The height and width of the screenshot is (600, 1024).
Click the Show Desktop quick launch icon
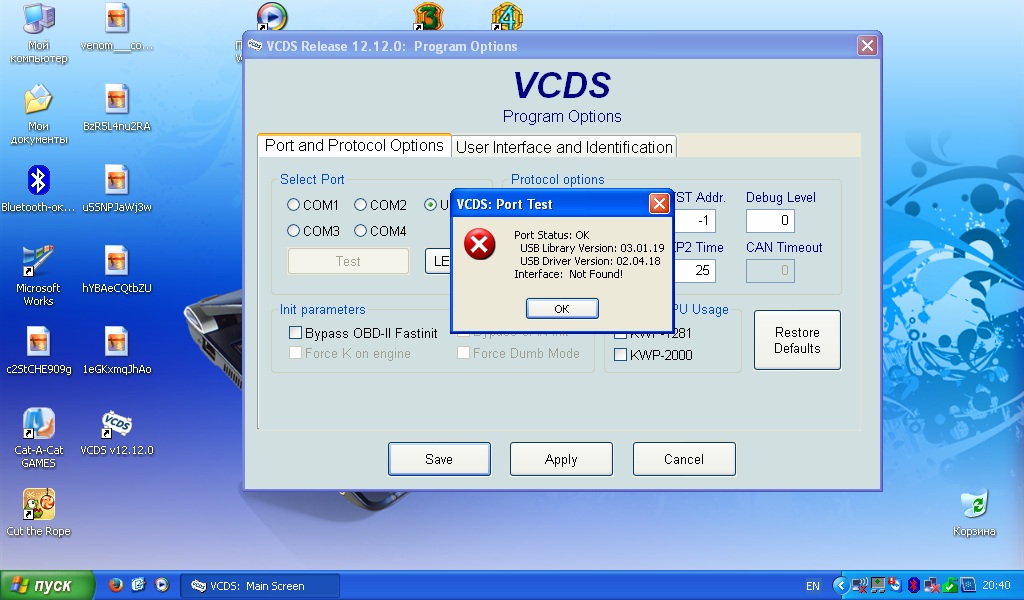(138, 585)
